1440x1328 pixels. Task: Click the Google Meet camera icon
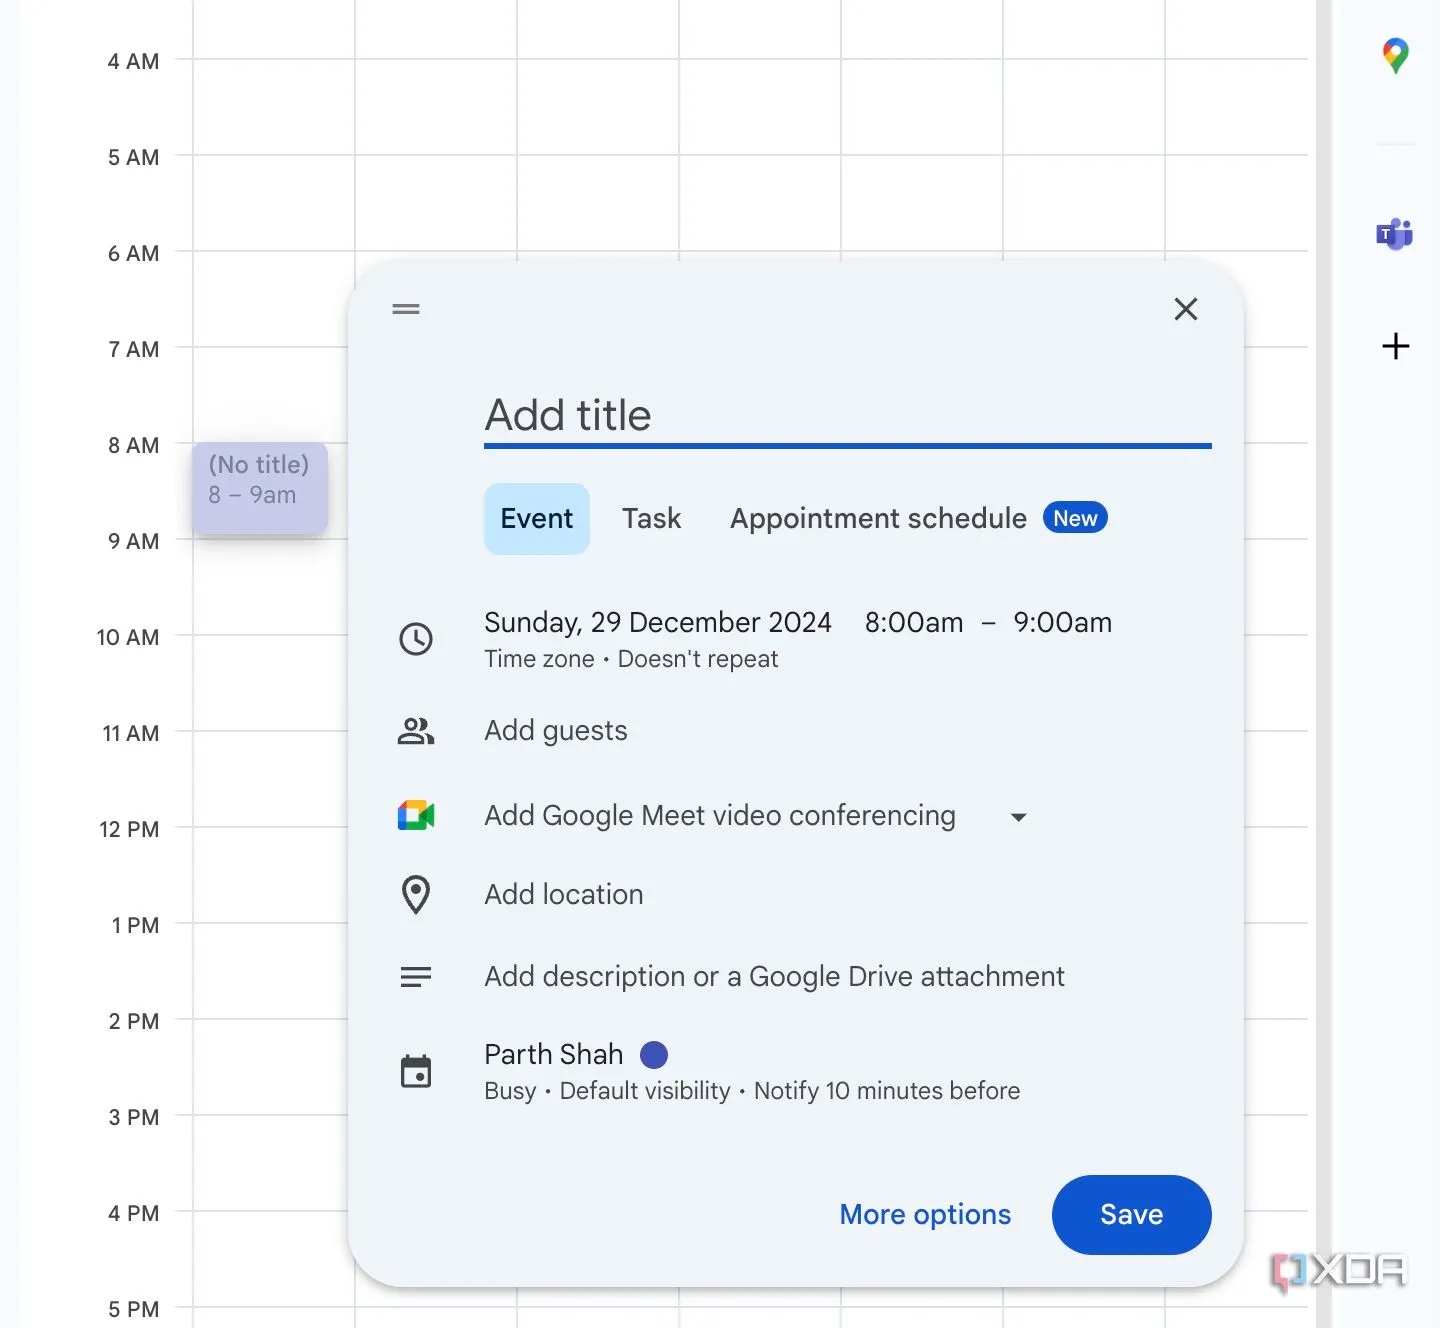pos(416,816)
